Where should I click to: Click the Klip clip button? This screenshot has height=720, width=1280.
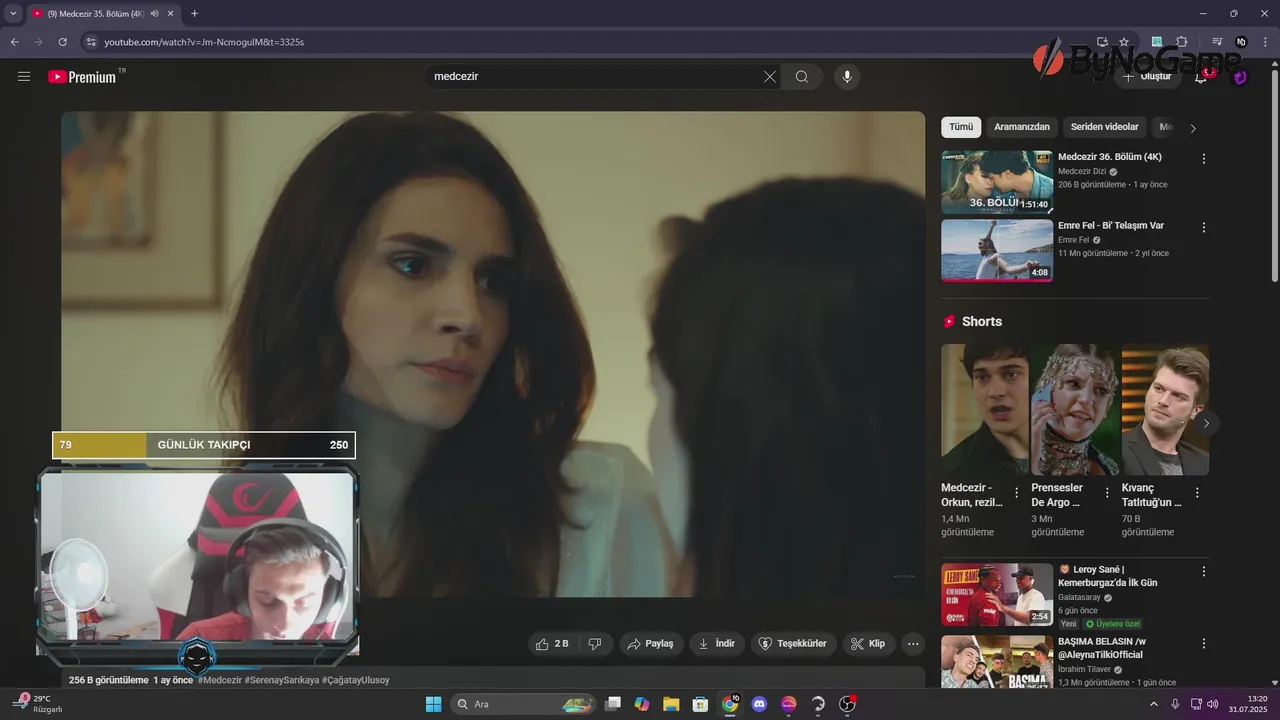(x=868, y=644)
